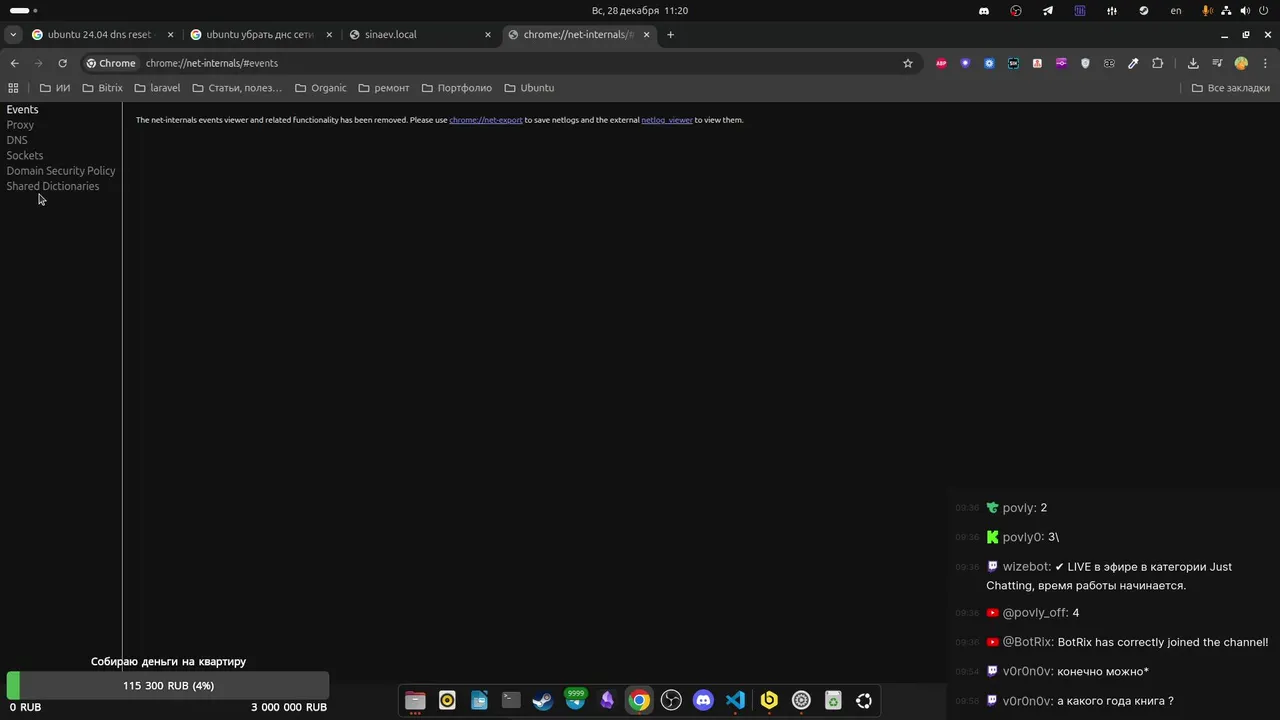Go back to previous page

point(14,63)
